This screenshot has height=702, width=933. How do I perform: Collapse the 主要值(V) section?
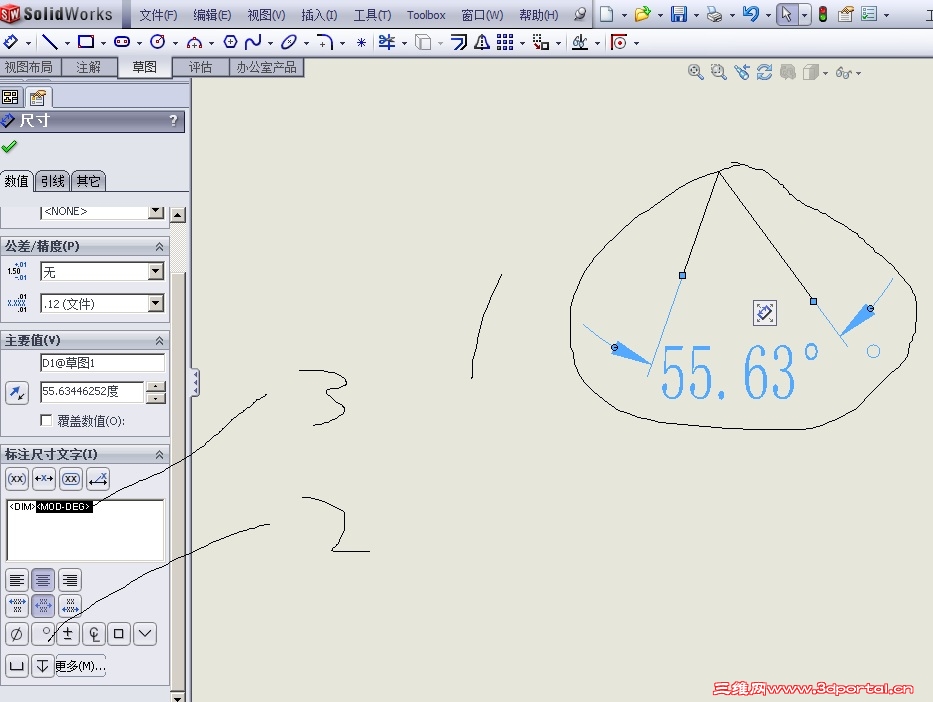point(159,340)
